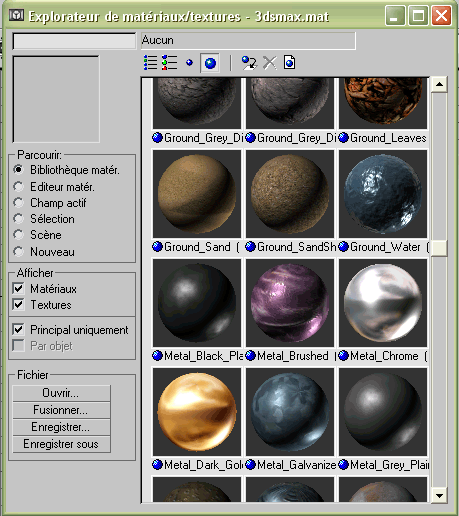Screen dimensions: 459x516
Task: Select View Large Icons button
Action: tap(210, 63)
